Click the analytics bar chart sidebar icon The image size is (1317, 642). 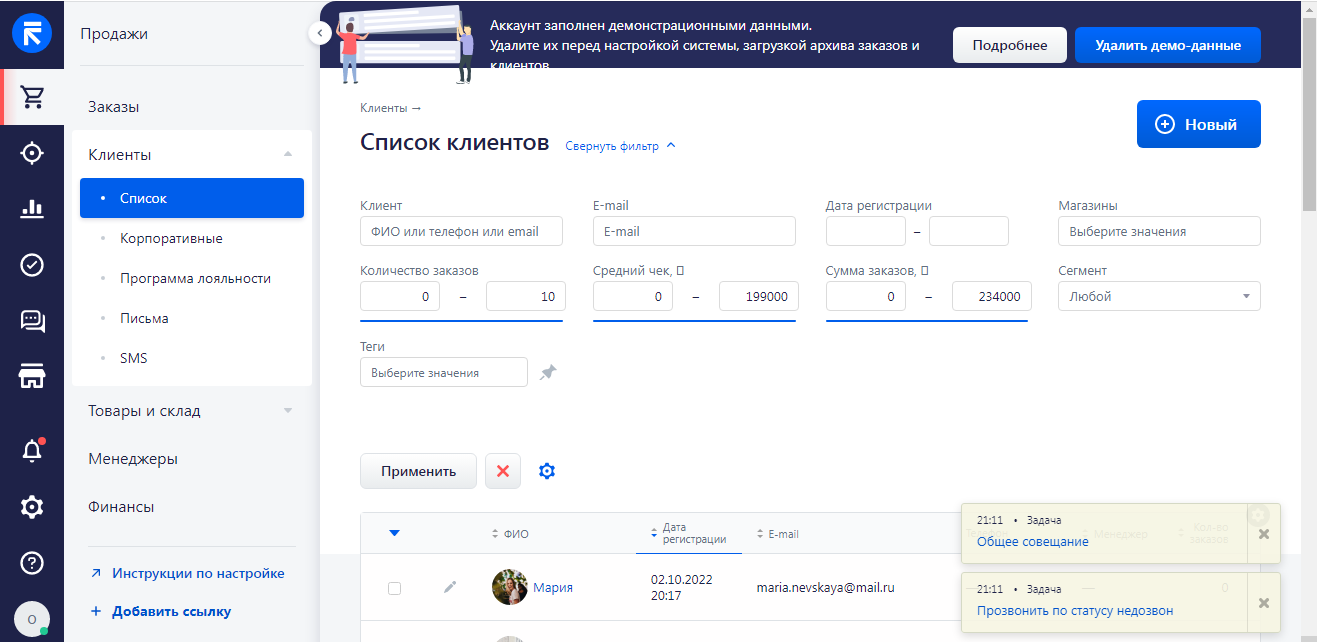pos(32,209)
